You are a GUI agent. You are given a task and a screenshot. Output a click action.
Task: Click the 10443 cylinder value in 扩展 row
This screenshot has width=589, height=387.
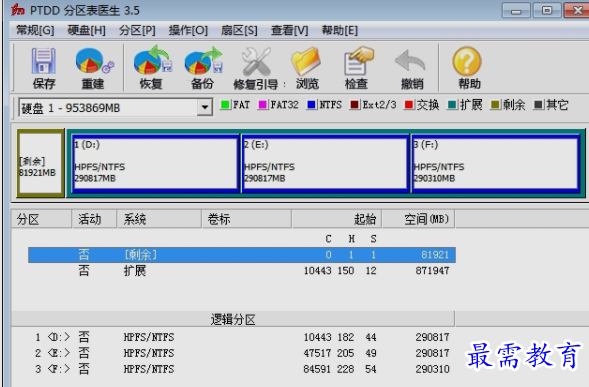pyautogui.click(x=317, y=271)
